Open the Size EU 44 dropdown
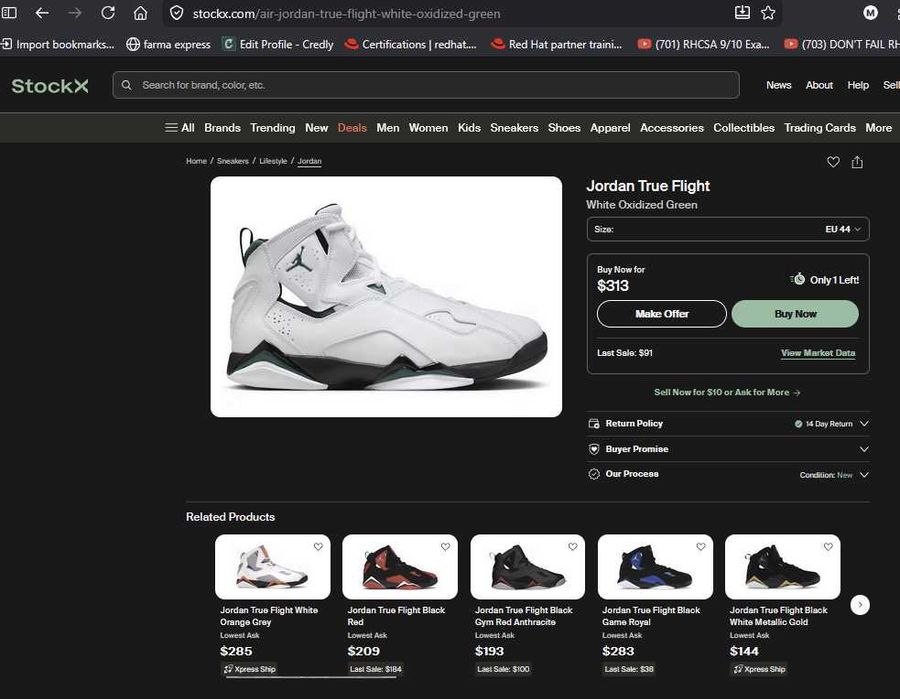The image size is (900, 699). [x=728, y=229]
